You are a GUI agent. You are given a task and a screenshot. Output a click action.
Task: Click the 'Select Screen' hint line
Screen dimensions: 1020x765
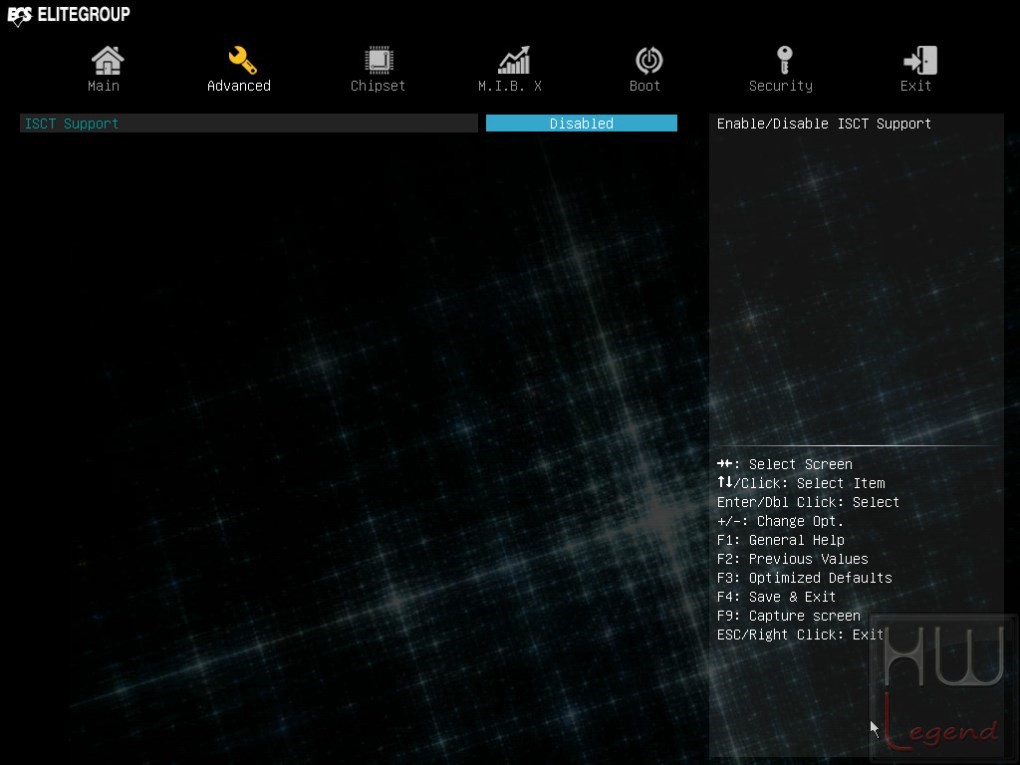[785, 464]
